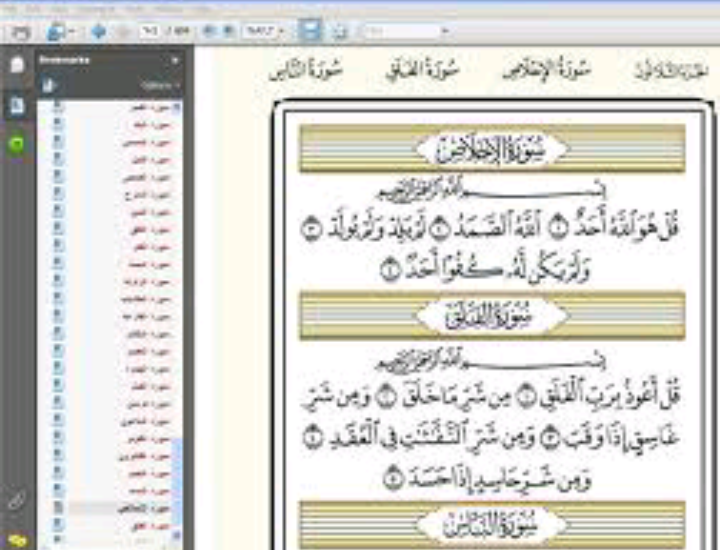Open the zoom percentage dropdown

[282, 32]
